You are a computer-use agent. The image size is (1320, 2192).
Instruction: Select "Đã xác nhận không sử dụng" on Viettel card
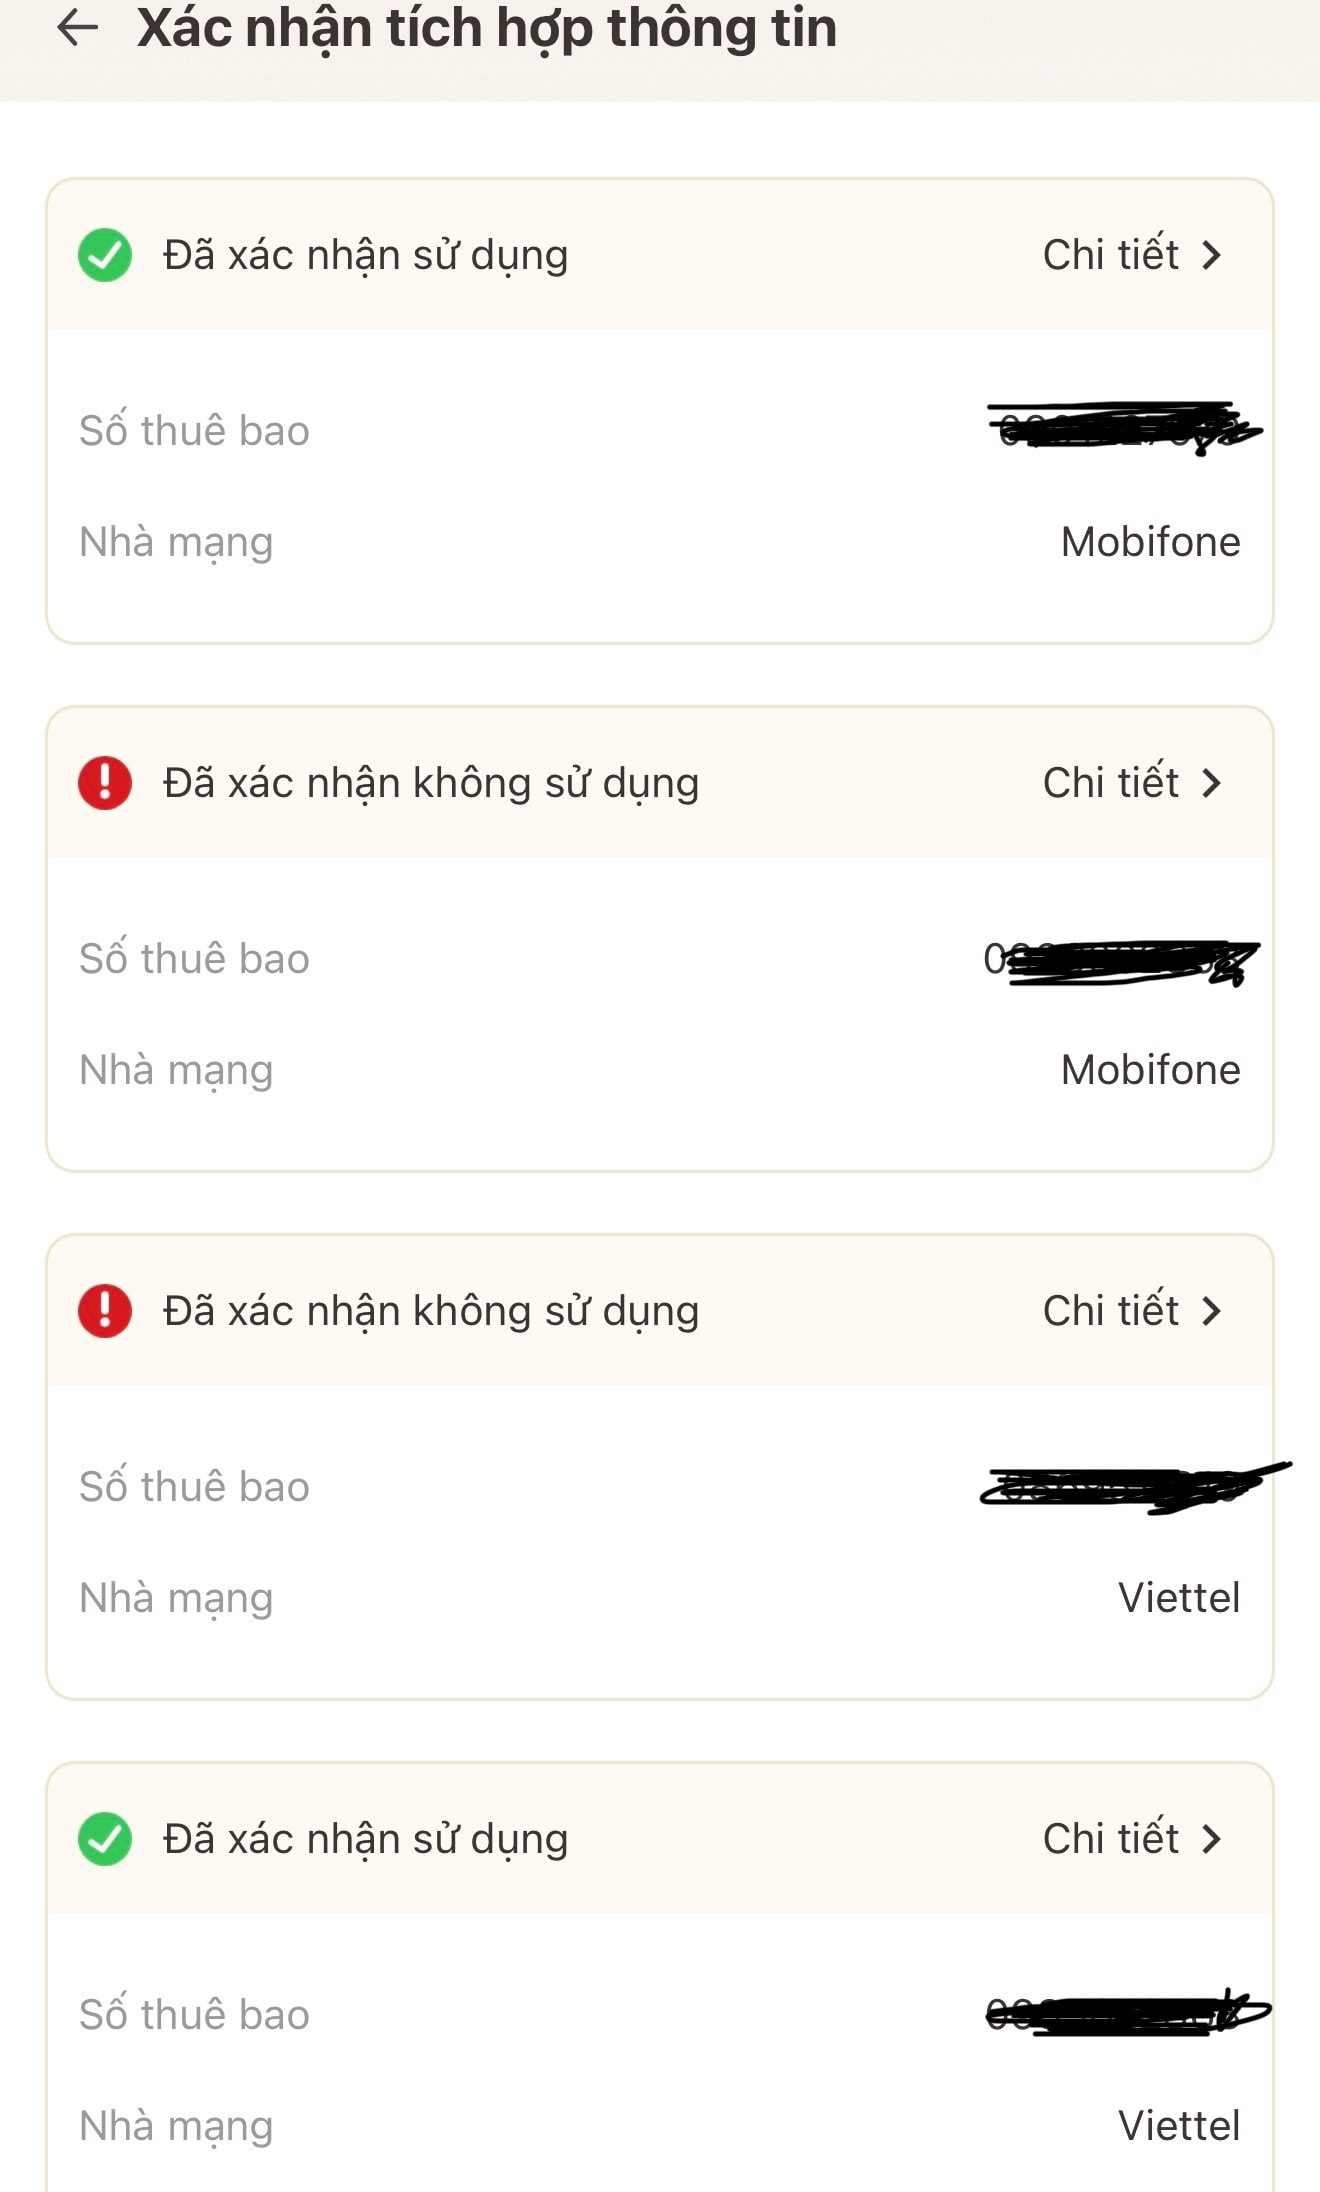click(431, 1311)
